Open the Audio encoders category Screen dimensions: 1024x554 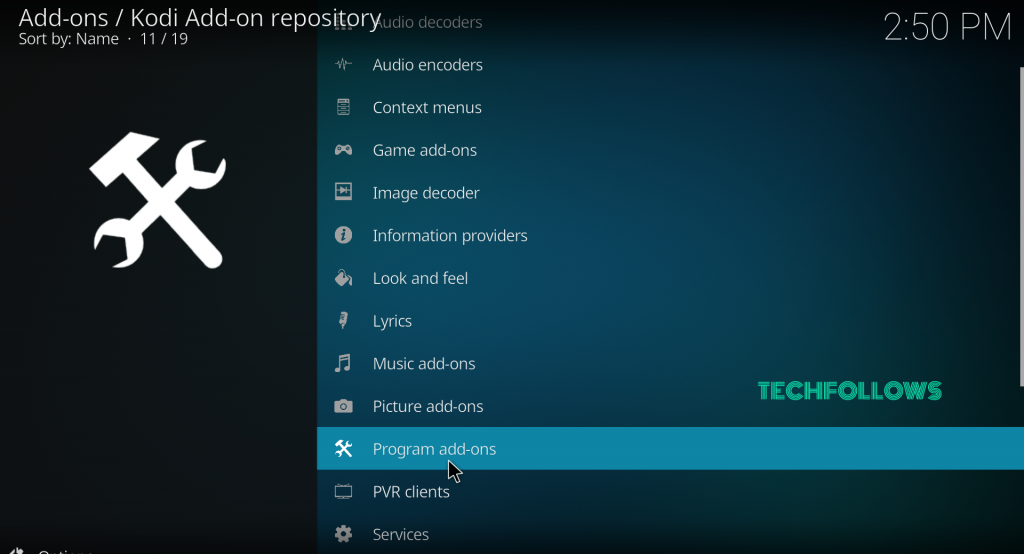[670, 64]
